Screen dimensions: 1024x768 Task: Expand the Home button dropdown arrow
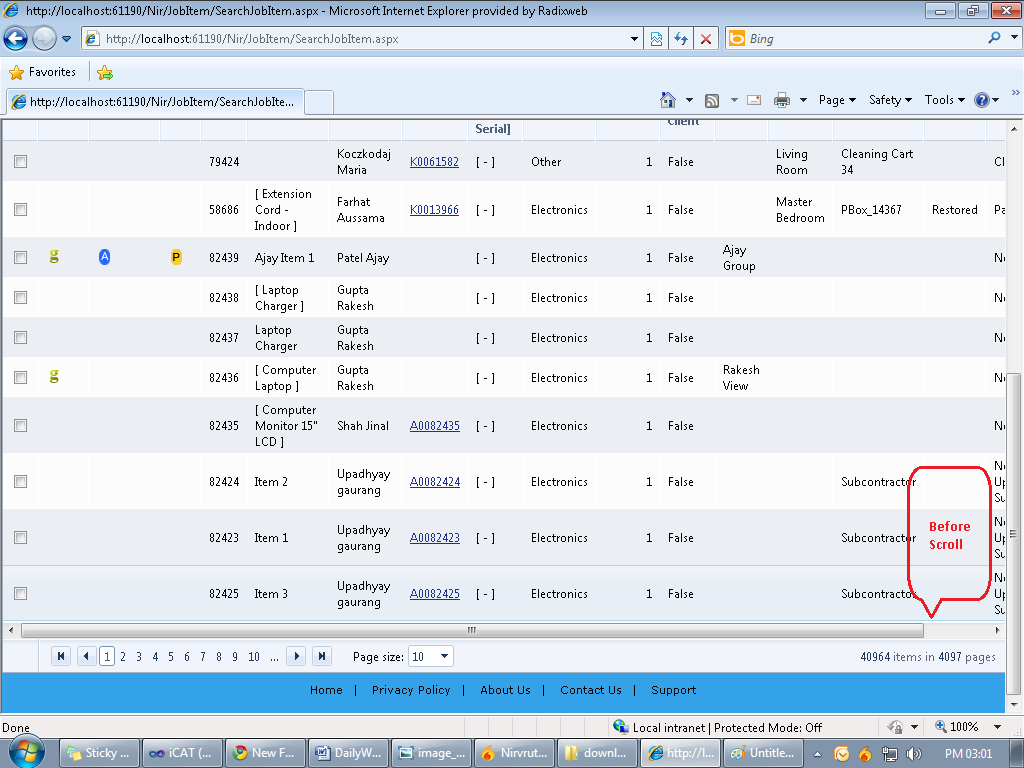[x=689, y=101]
